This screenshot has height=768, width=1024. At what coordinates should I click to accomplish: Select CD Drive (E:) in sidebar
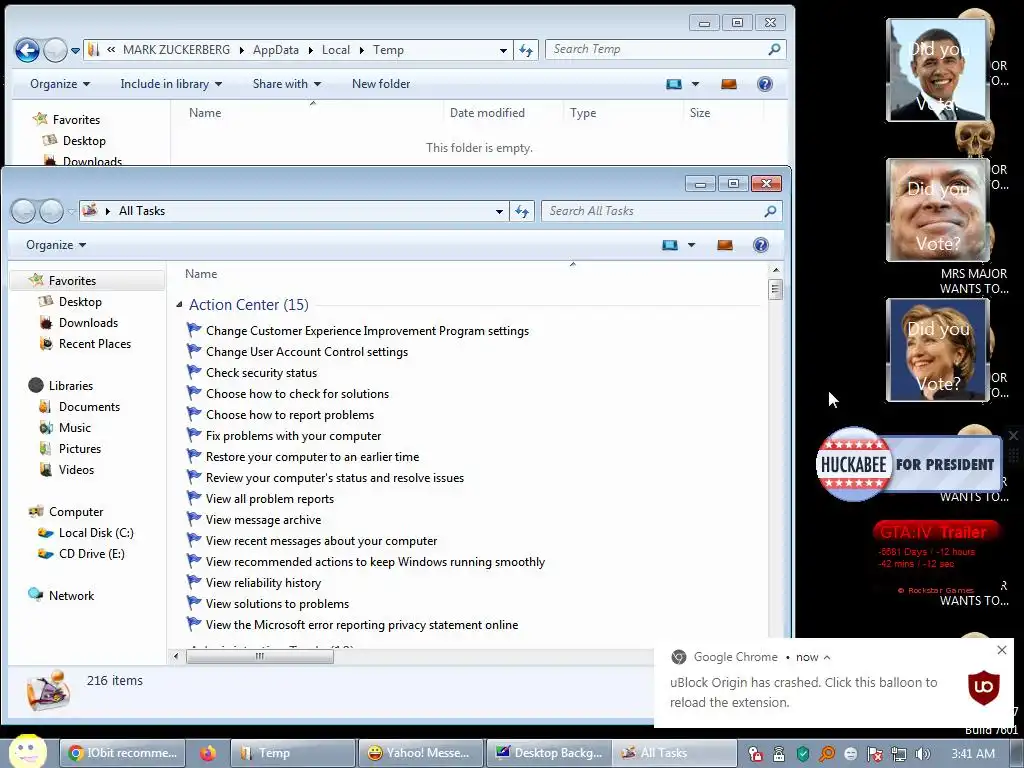pyautogui.click(x=91, y=554)
